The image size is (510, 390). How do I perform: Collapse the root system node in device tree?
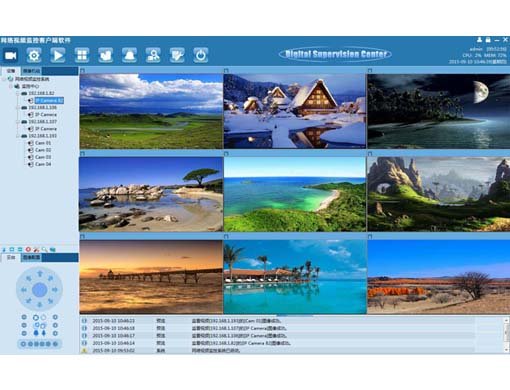coord(4,79)
